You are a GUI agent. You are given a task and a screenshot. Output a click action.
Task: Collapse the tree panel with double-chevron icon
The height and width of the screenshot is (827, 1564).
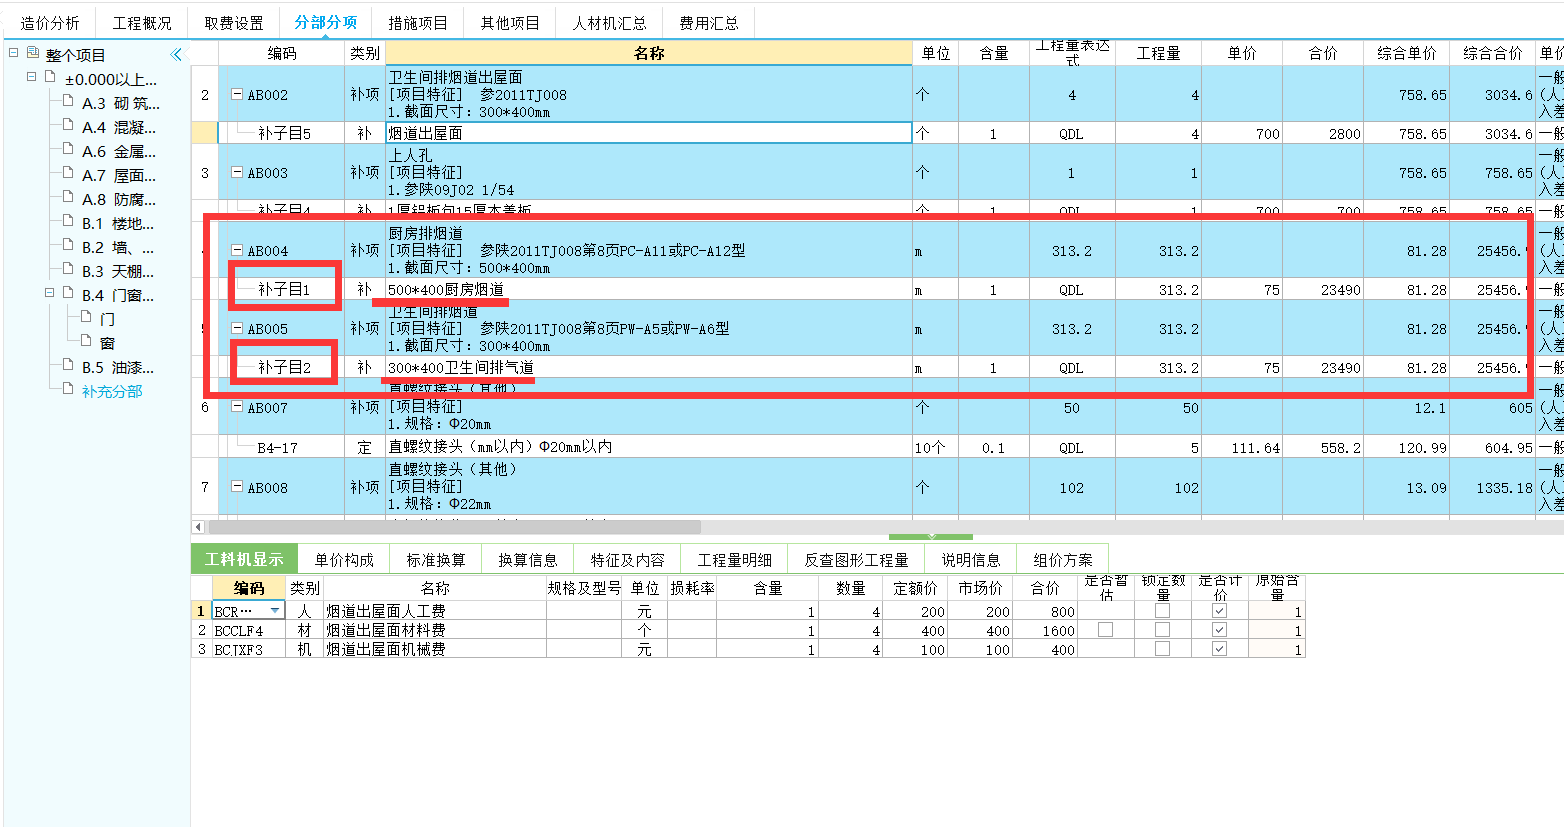pyautogui.click(x=176, y=54)
